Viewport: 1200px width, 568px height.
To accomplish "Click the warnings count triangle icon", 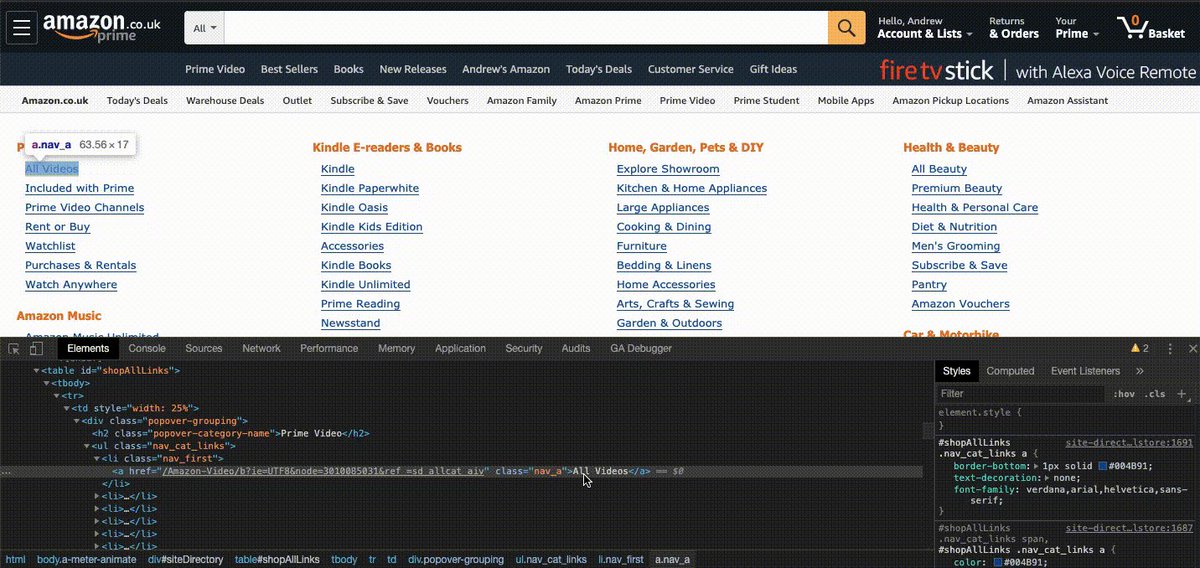I will click(1135, 348).
